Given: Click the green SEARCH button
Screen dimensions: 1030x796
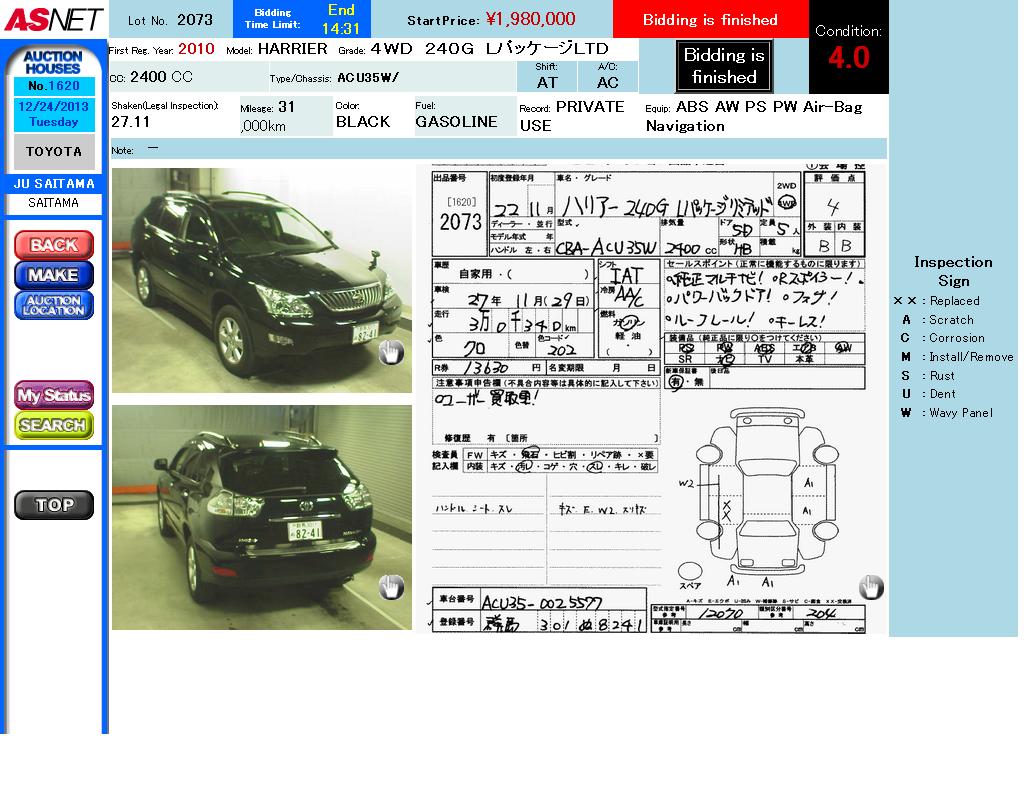Looking at the screenshot, I should [x=54, y=425].
